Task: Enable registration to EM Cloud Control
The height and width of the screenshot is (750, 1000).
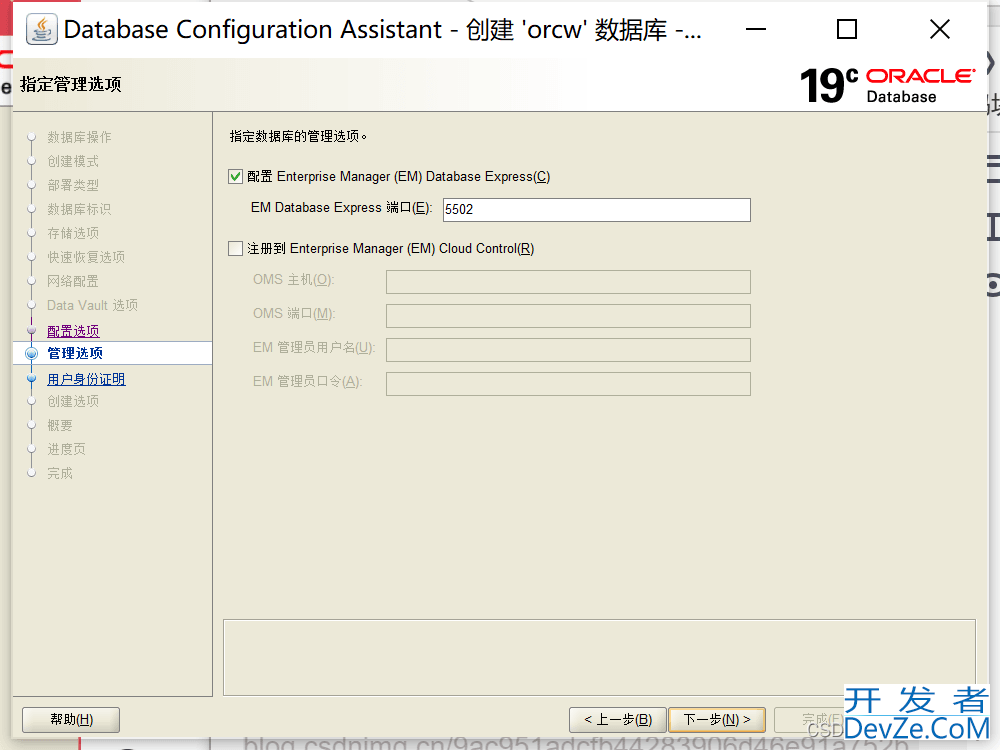Action: tap(235, 249)
